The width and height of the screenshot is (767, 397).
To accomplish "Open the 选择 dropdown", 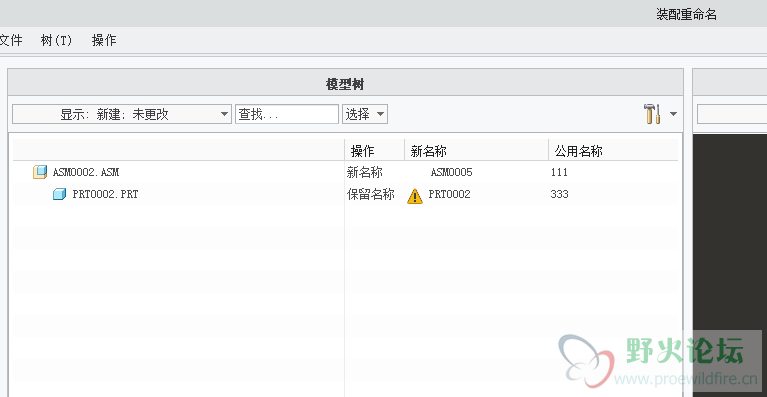I will (x=365, y=114).
